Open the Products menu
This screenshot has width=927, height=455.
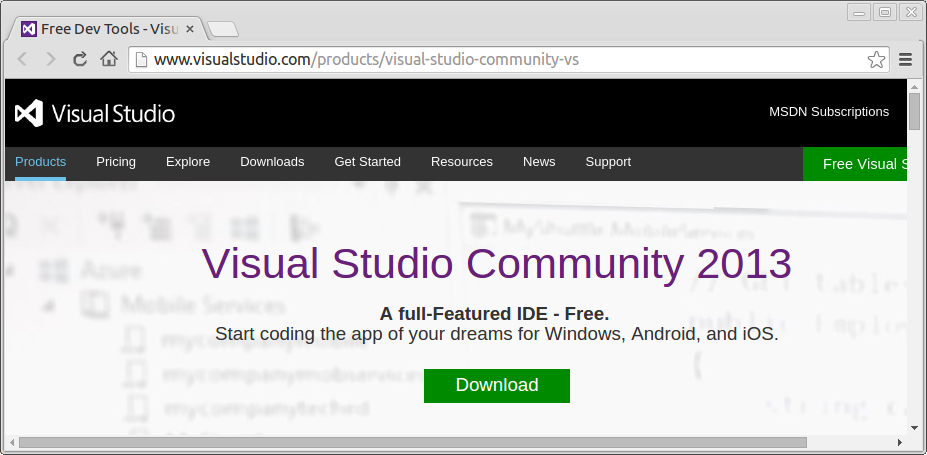[x=40, y=162]
